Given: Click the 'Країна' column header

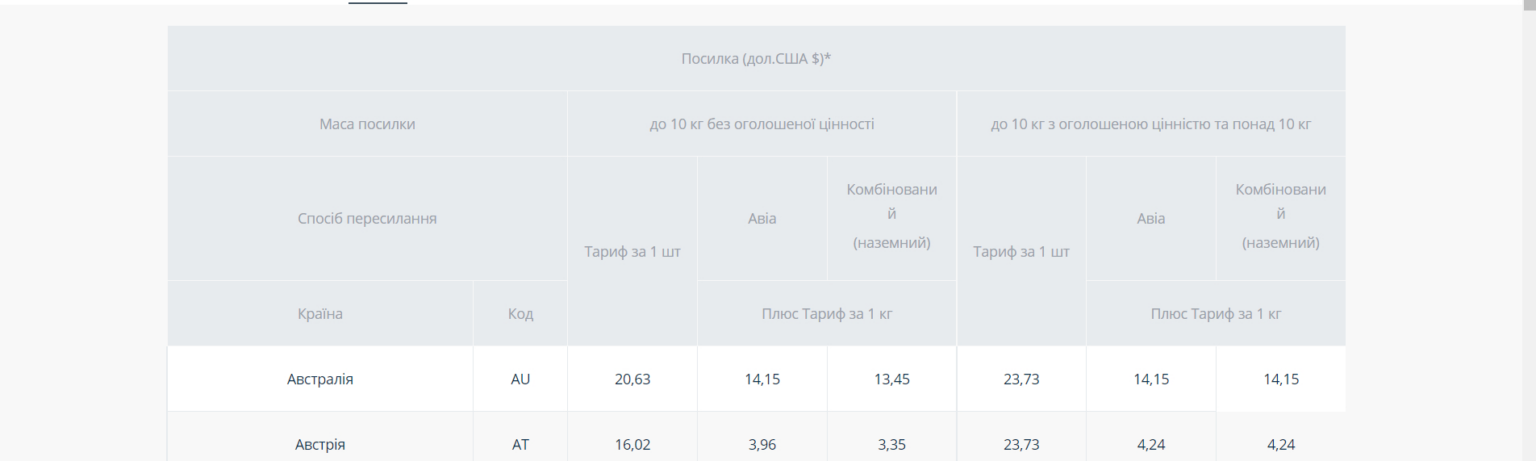Looking at the screenshot, I should [x=320, y=314].
